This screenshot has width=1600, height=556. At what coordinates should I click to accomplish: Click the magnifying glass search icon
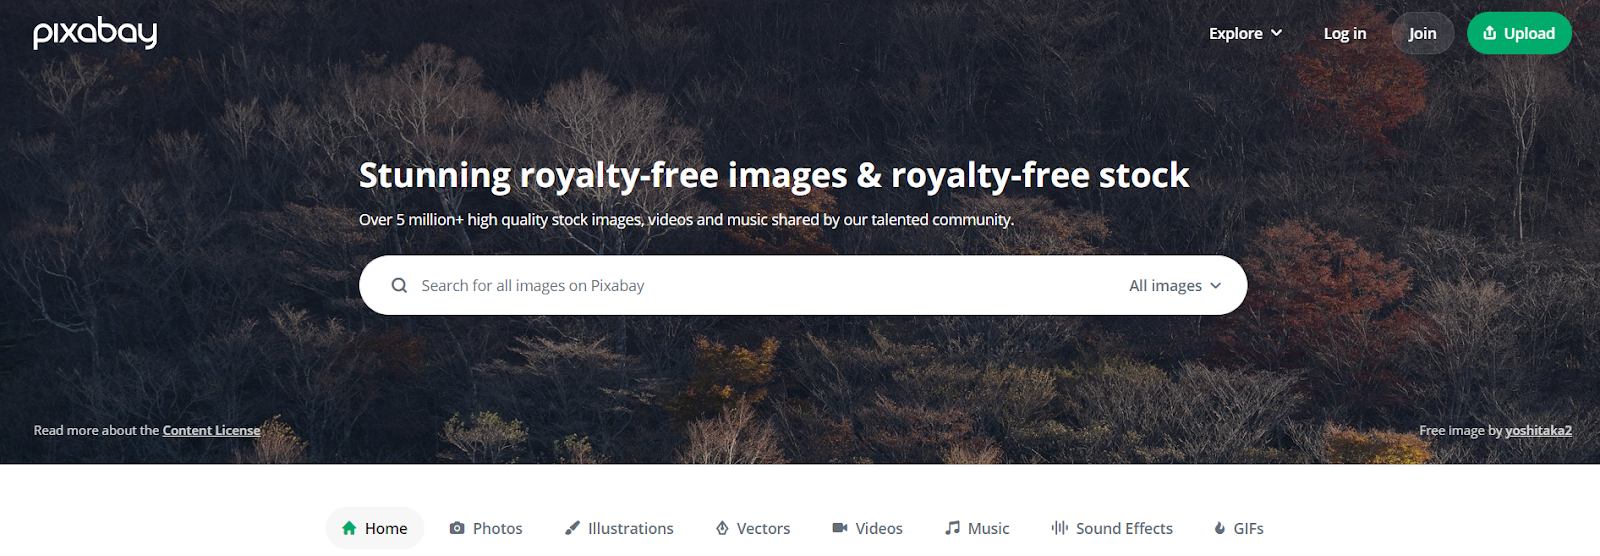click(399, 285)
